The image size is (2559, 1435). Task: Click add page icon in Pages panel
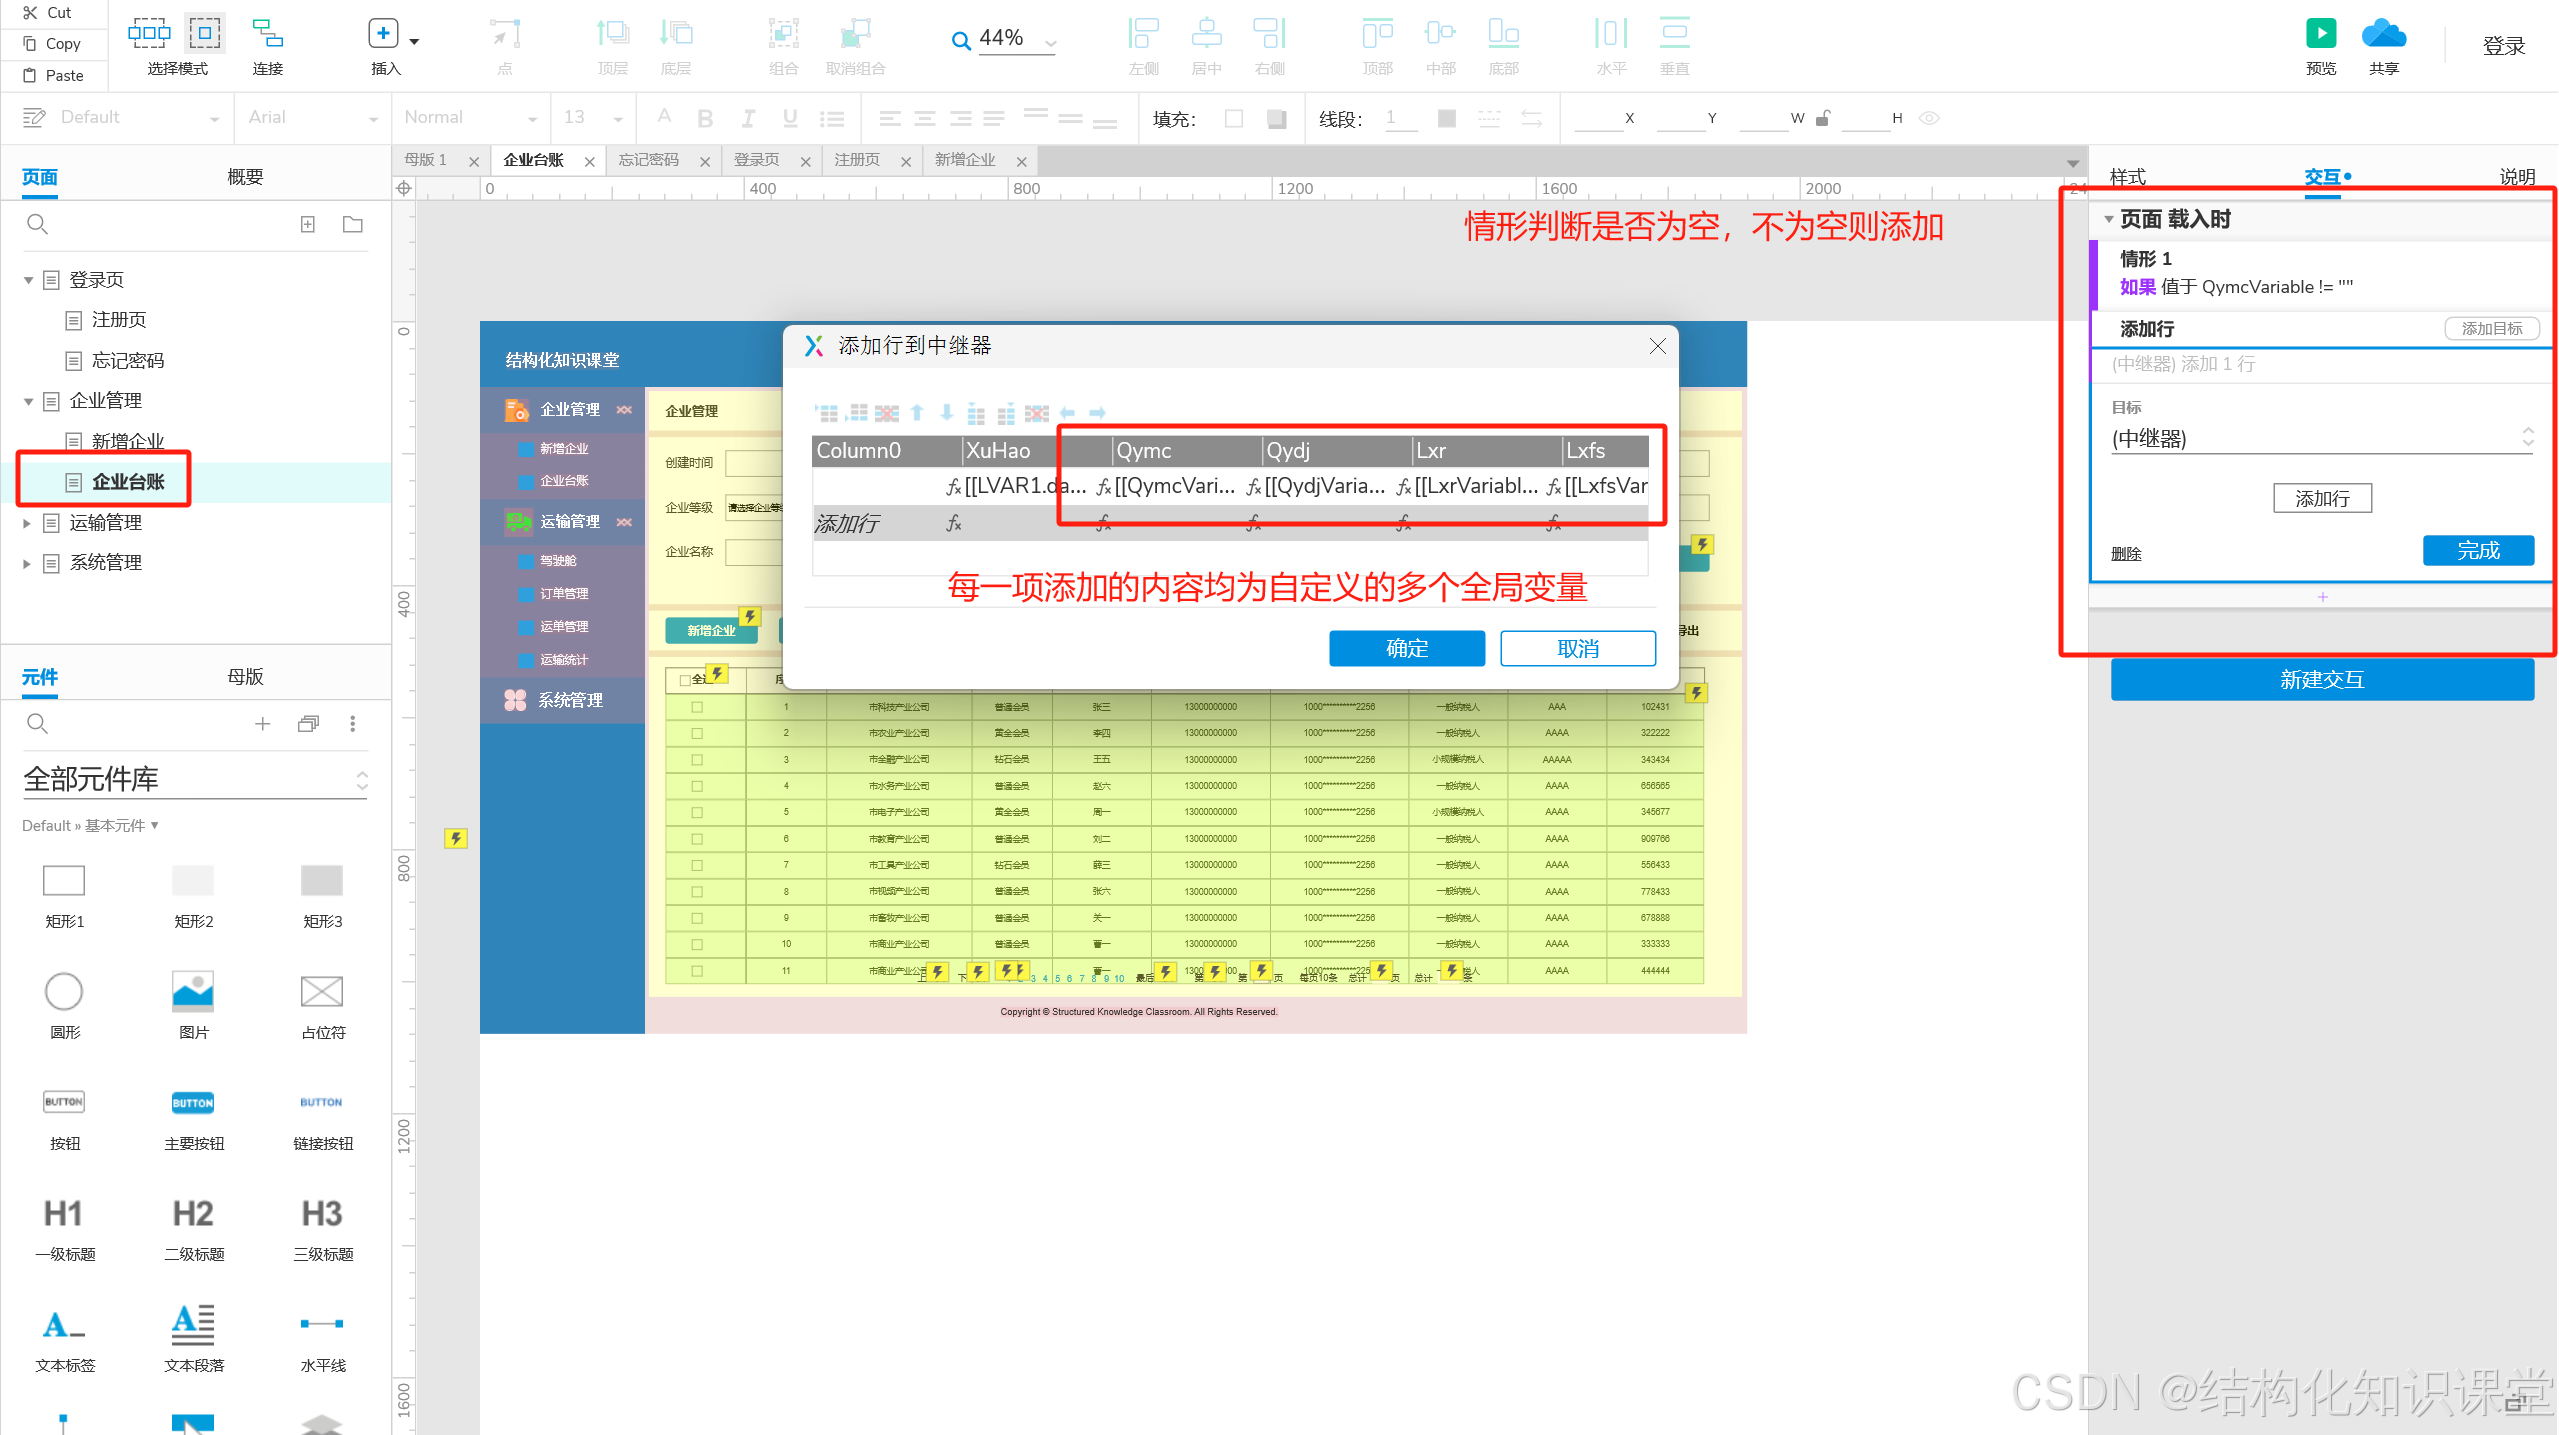click(x=308, y=225)
